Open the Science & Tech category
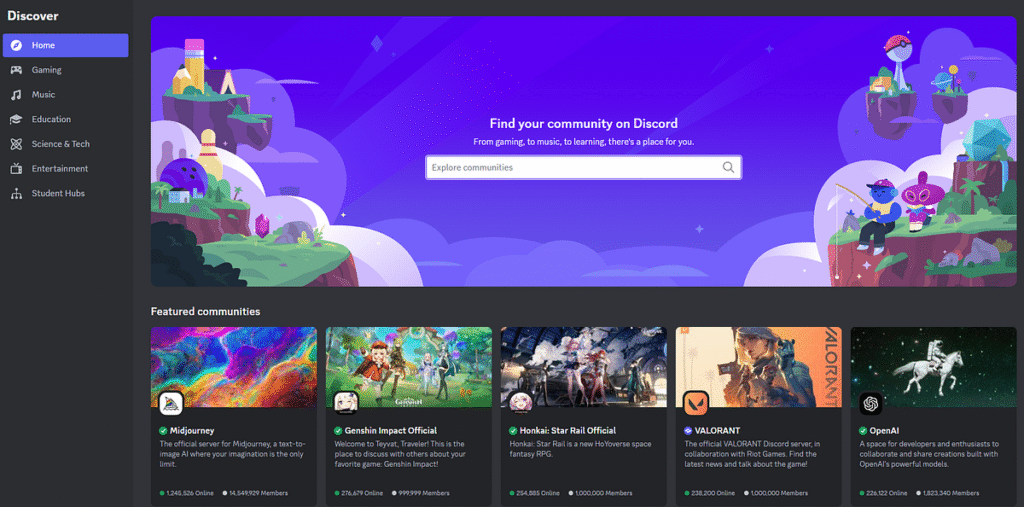 [65, 144]
